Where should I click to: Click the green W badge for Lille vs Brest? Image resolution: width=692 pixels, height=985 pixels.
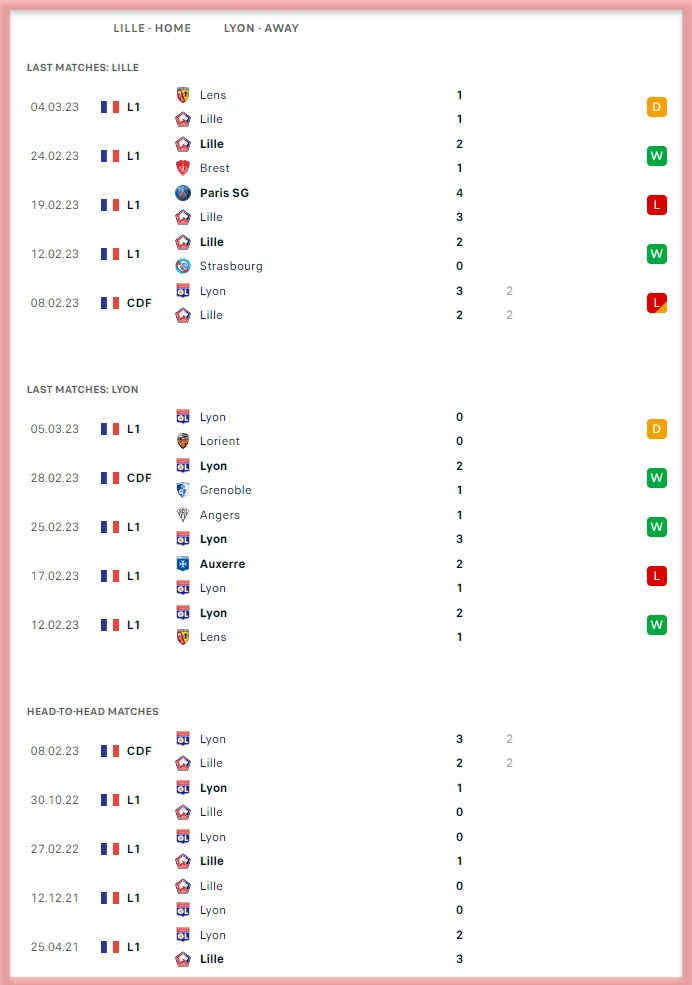[656, 156]
